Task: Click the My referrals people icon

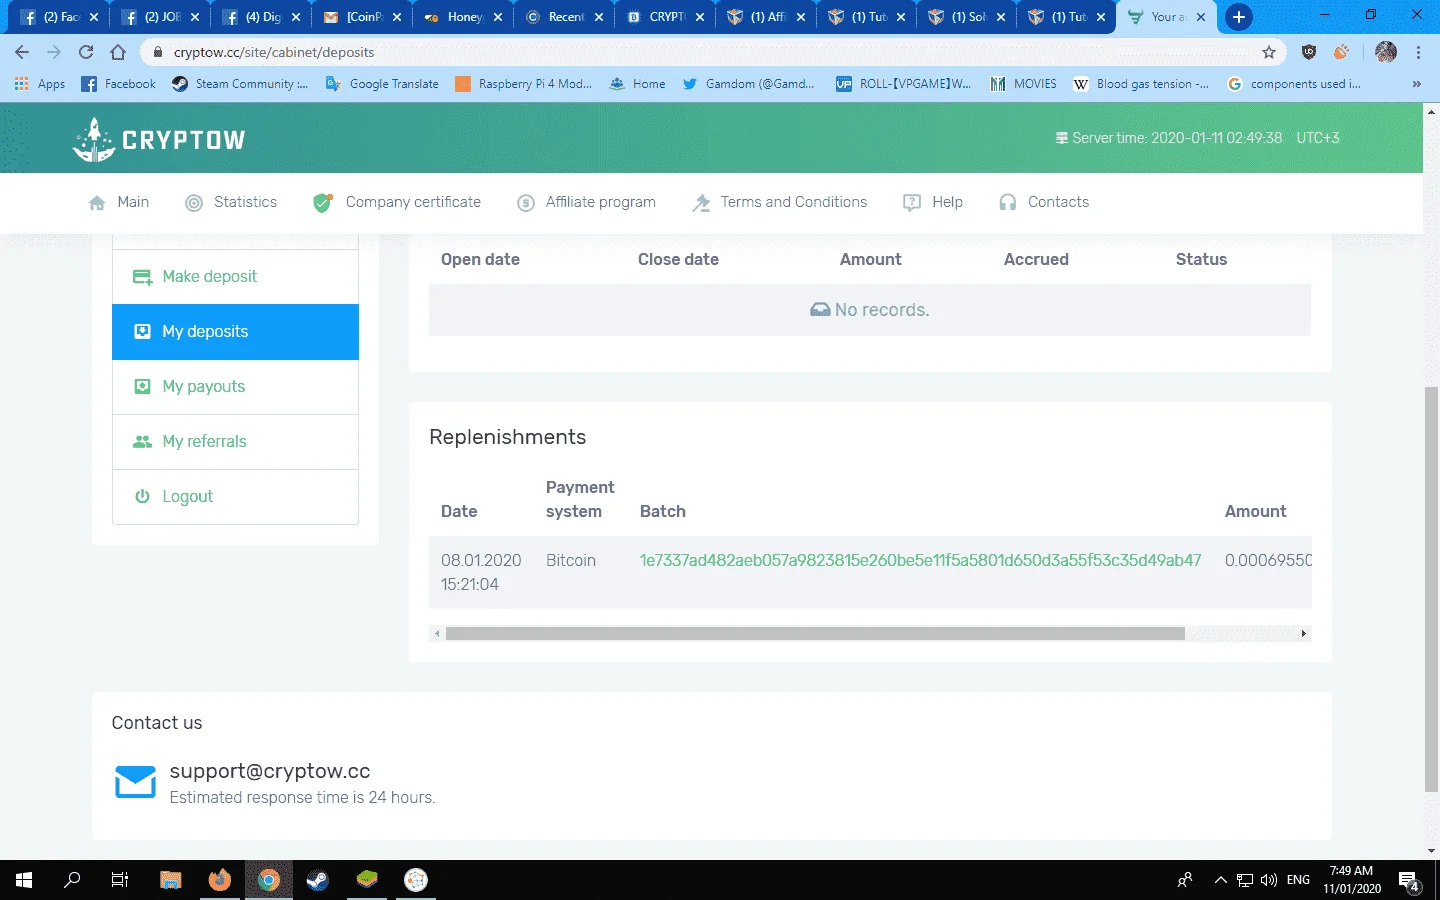Action: [143, 442]
